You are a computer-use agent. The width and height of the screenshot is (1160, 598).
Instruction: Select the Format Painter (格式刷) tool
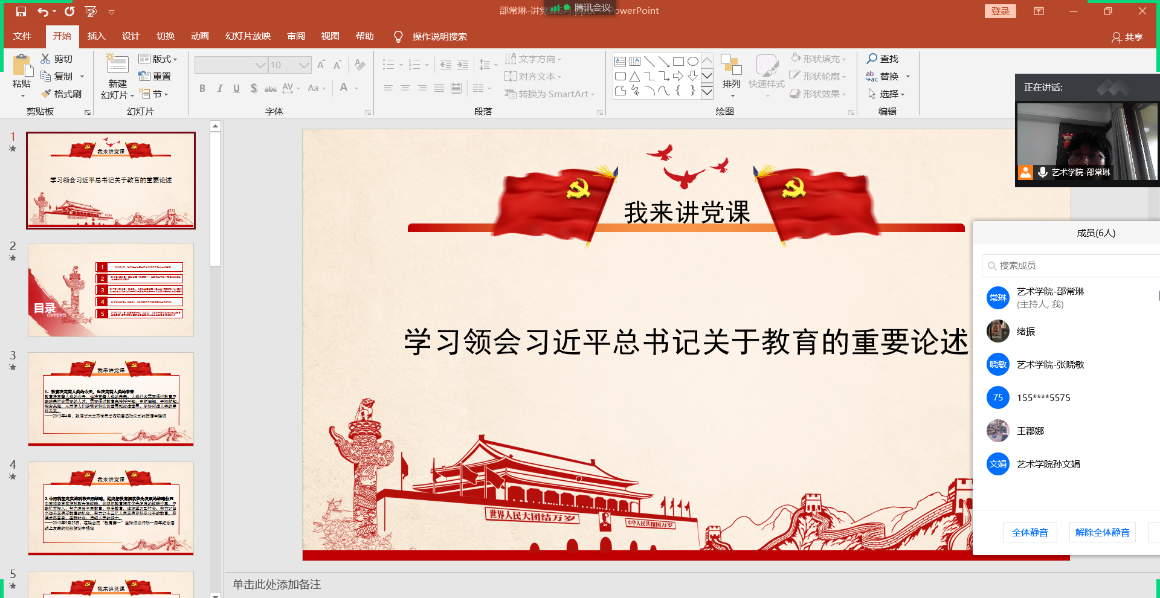point(62,94)
